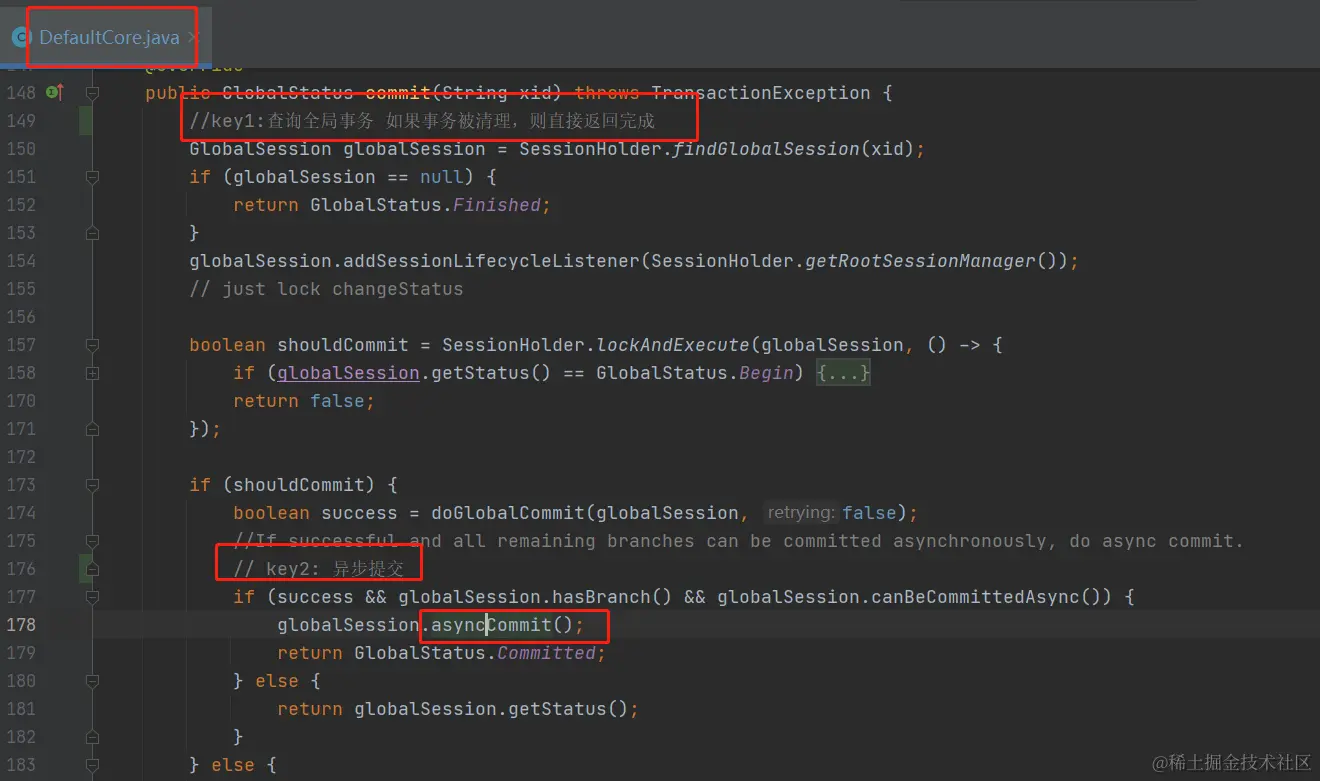Click the 'just lock changeStatus' comment
The width and height of the screenshot is (1320, 781).
click(327, 289)
